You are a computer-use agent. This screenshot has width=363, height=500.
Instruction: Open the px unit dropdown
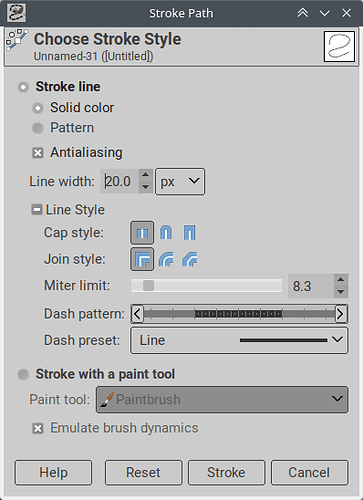tap(180, 181)
